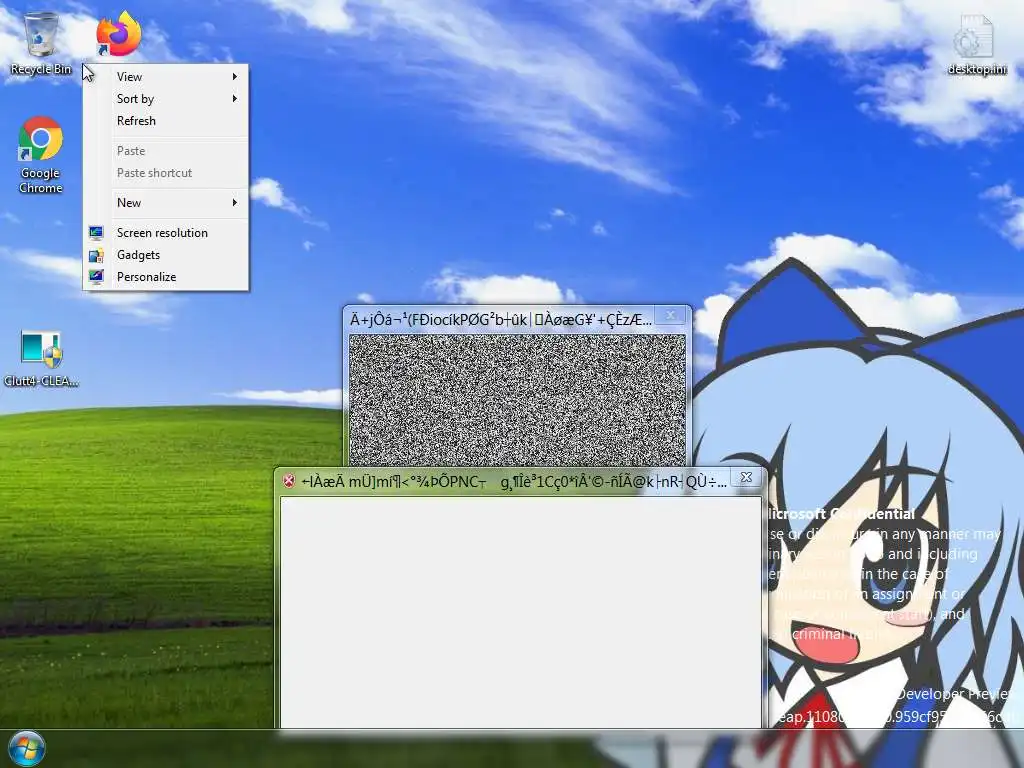Click the Screen resolution monitor icon
This screenshot has height=768, width=1024.
pyautogui.click(x=96, y=232)
